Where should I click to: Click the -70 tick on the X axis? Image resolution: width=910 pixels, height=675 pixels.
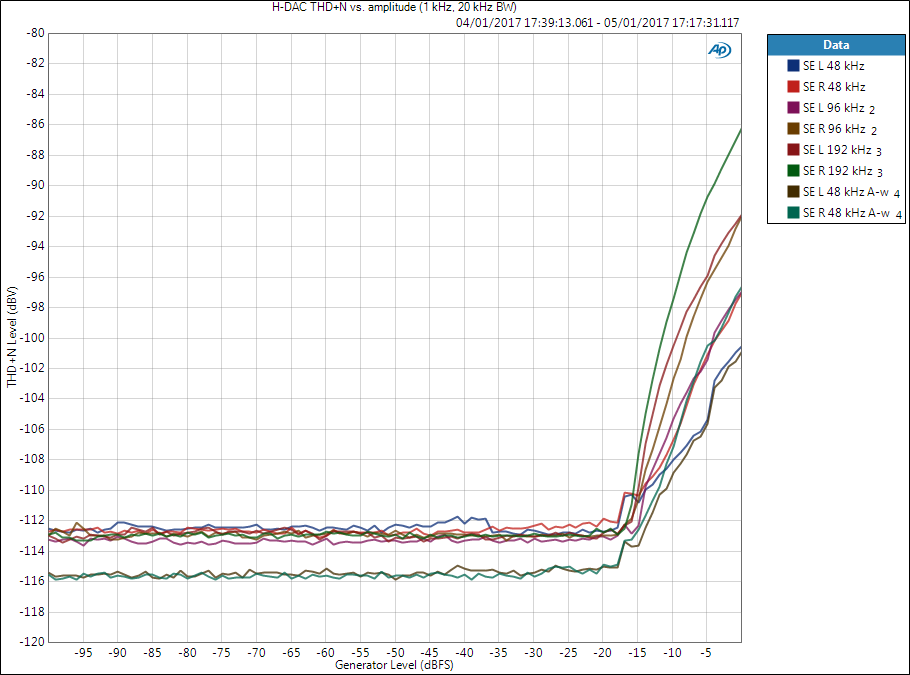click(256, 653)
